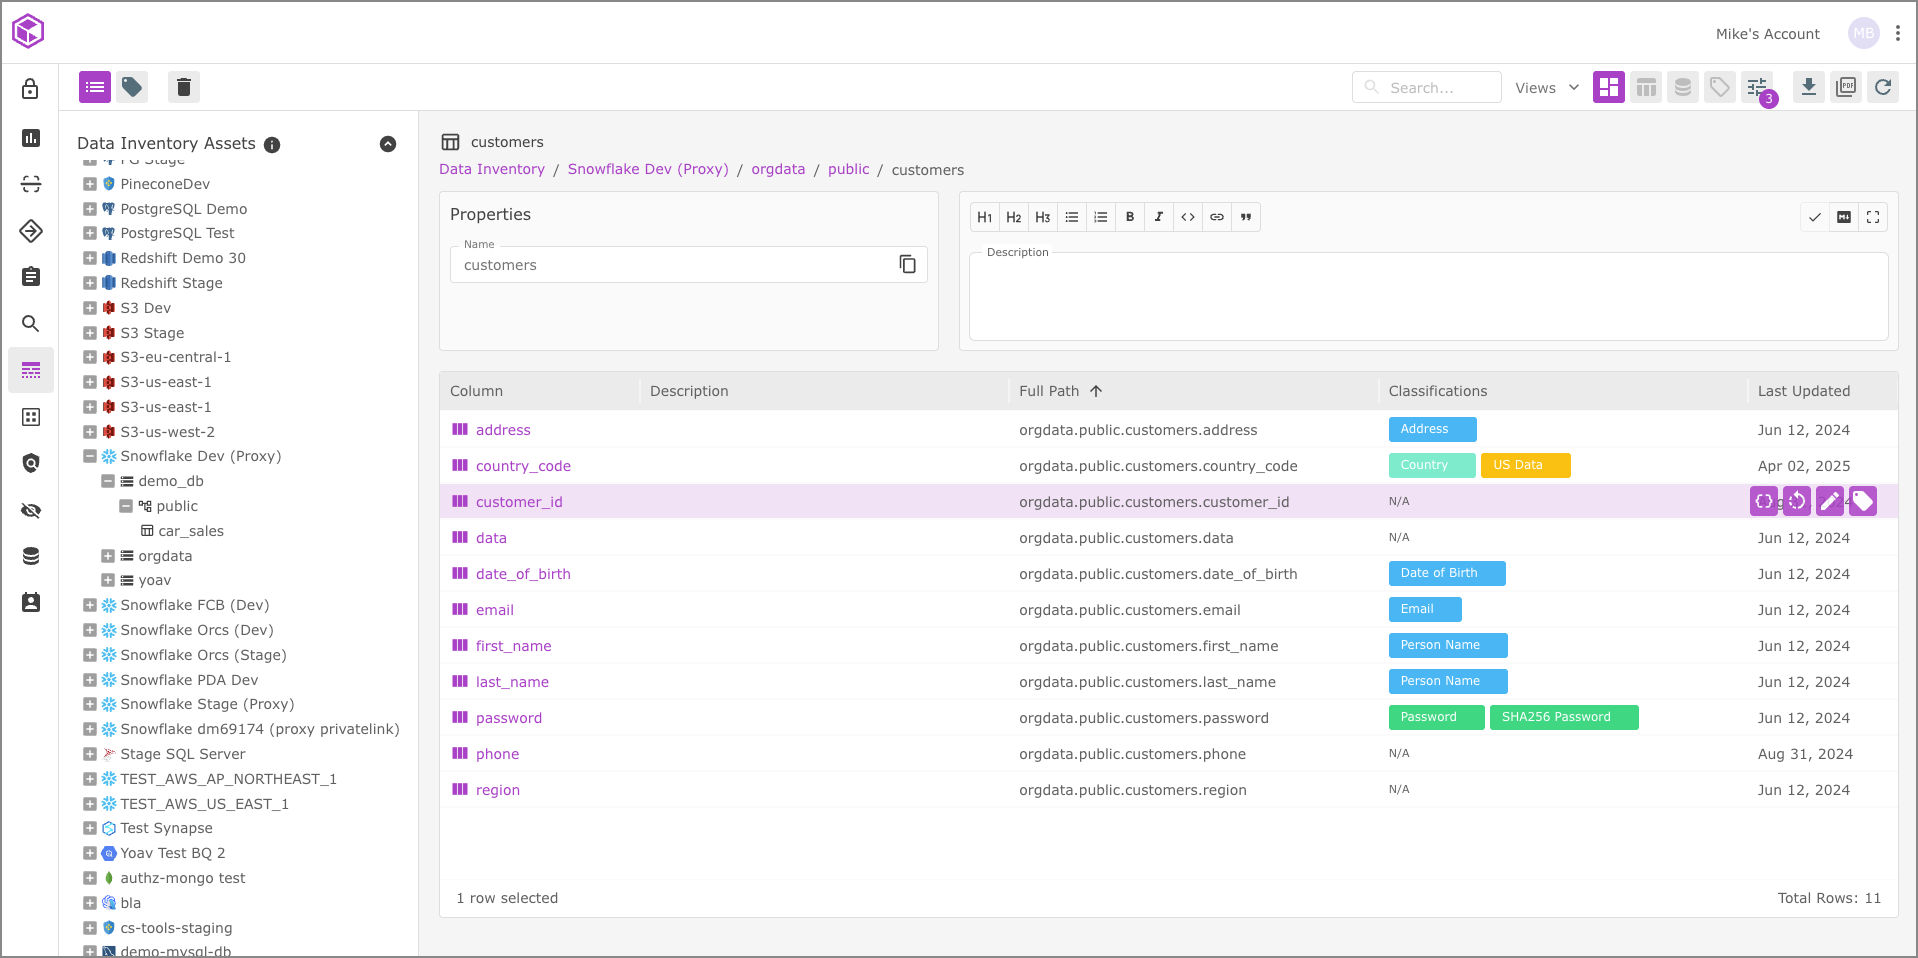
Task: Expand the PostgreSQL Demo tree node
Action: pos(90,209)
